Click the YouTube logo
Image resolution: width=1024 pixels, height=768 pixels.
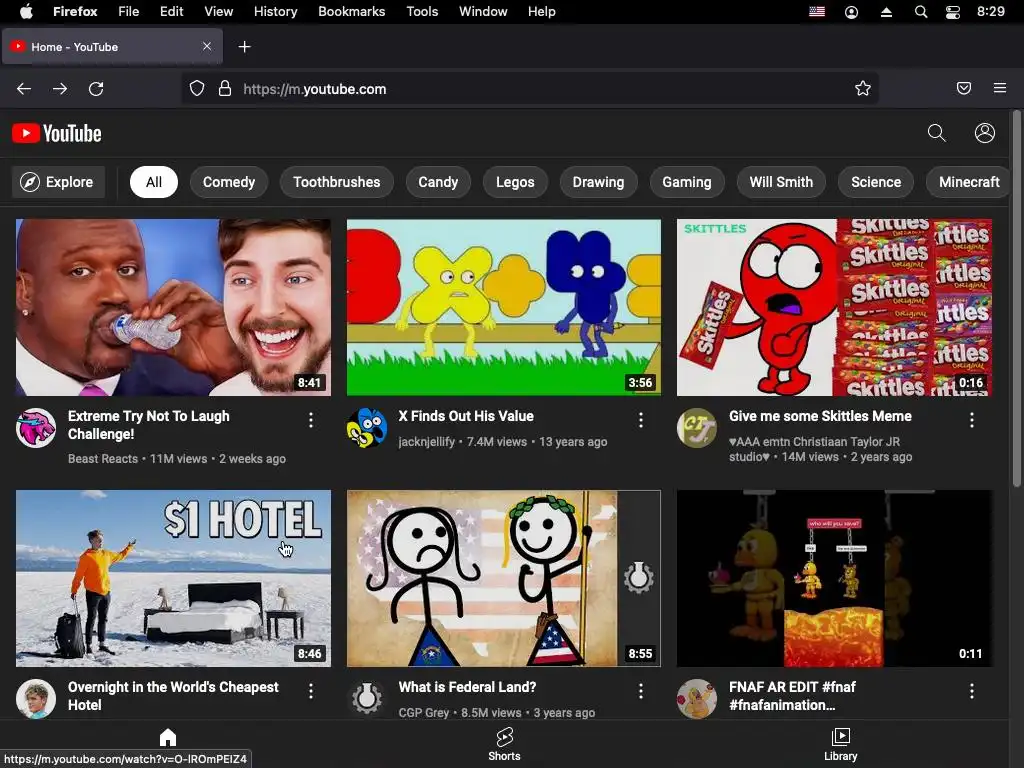(57, 133)
